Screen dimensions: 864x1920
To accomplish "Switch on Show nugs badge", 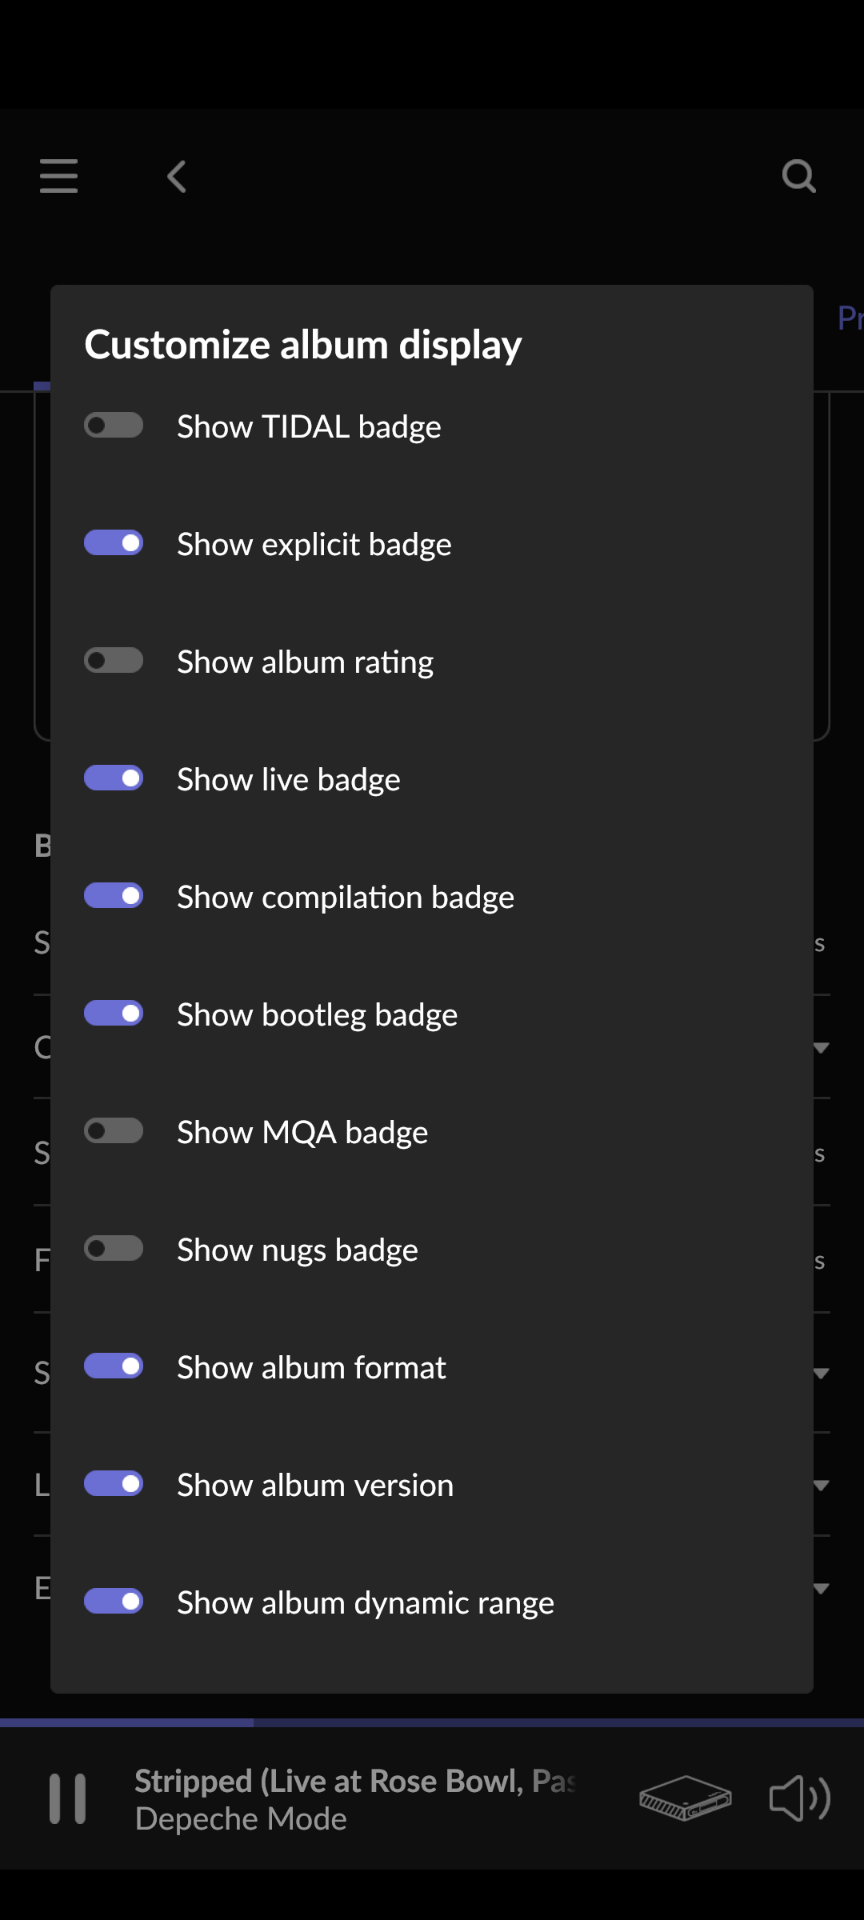I will tap(114, 1249).
